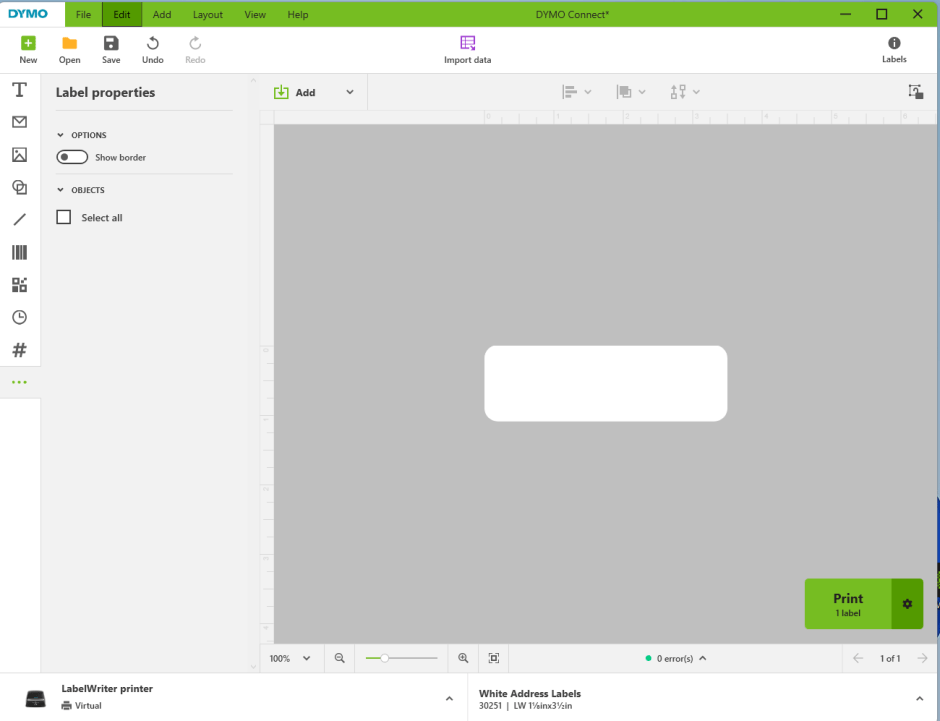Click Import data icon
Viewport: 940px width, 721px height.
point(468,43)
